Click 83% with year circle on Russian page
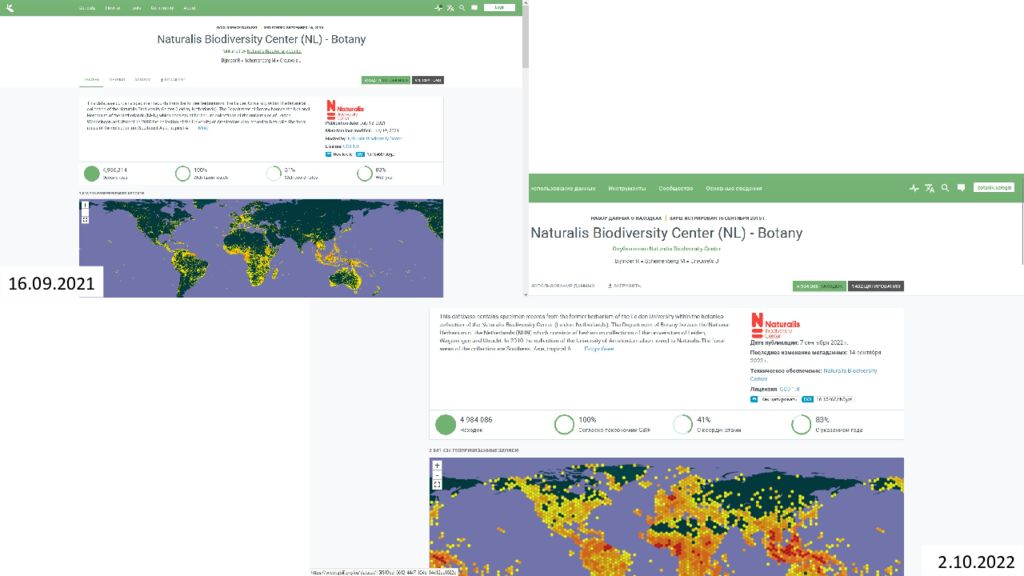This screenshot has width=1024, height=576. [x=801, y=424]
